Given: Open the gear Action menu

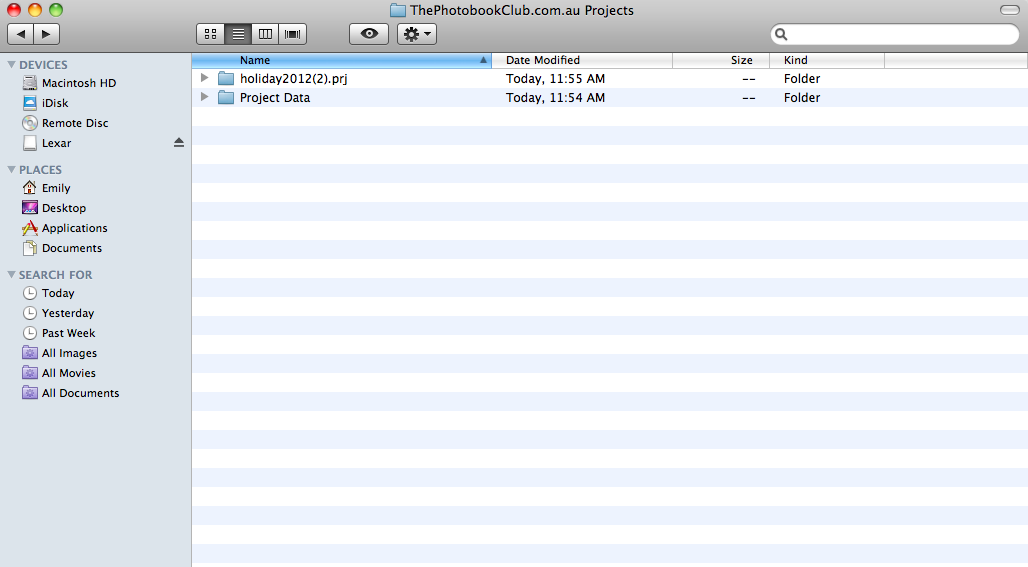Looking at the screenshot, I should 417,34.
